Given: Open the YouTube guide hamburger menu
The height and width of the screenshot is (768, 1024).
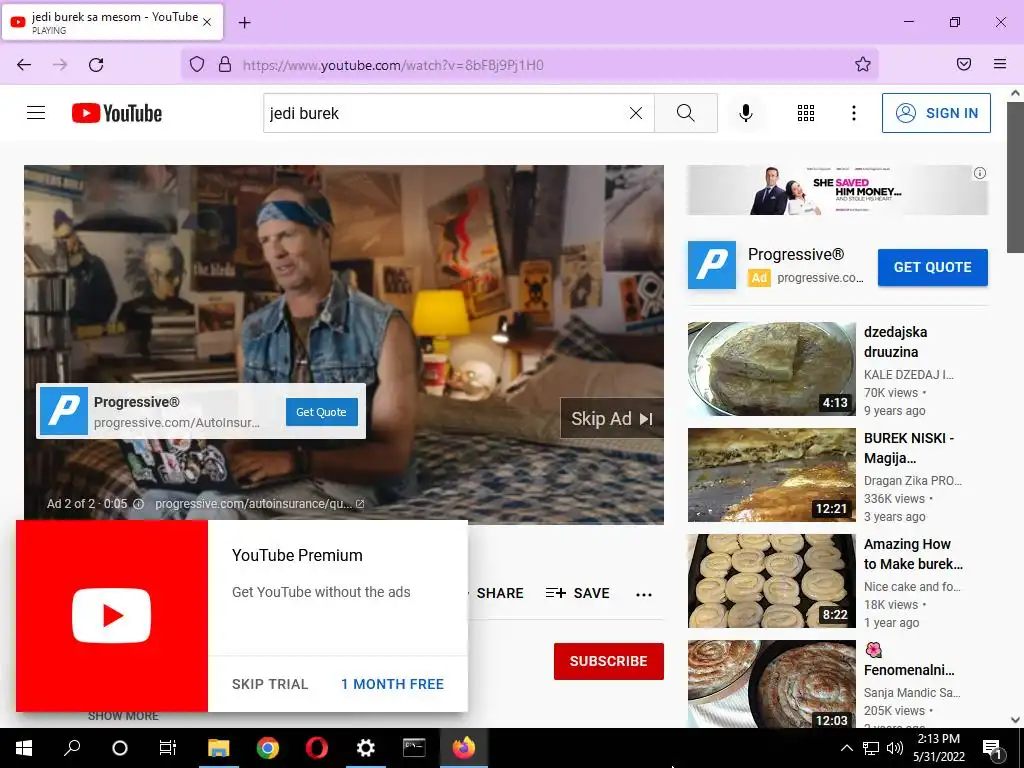Looking at the screenshot, I should (36, 113).
